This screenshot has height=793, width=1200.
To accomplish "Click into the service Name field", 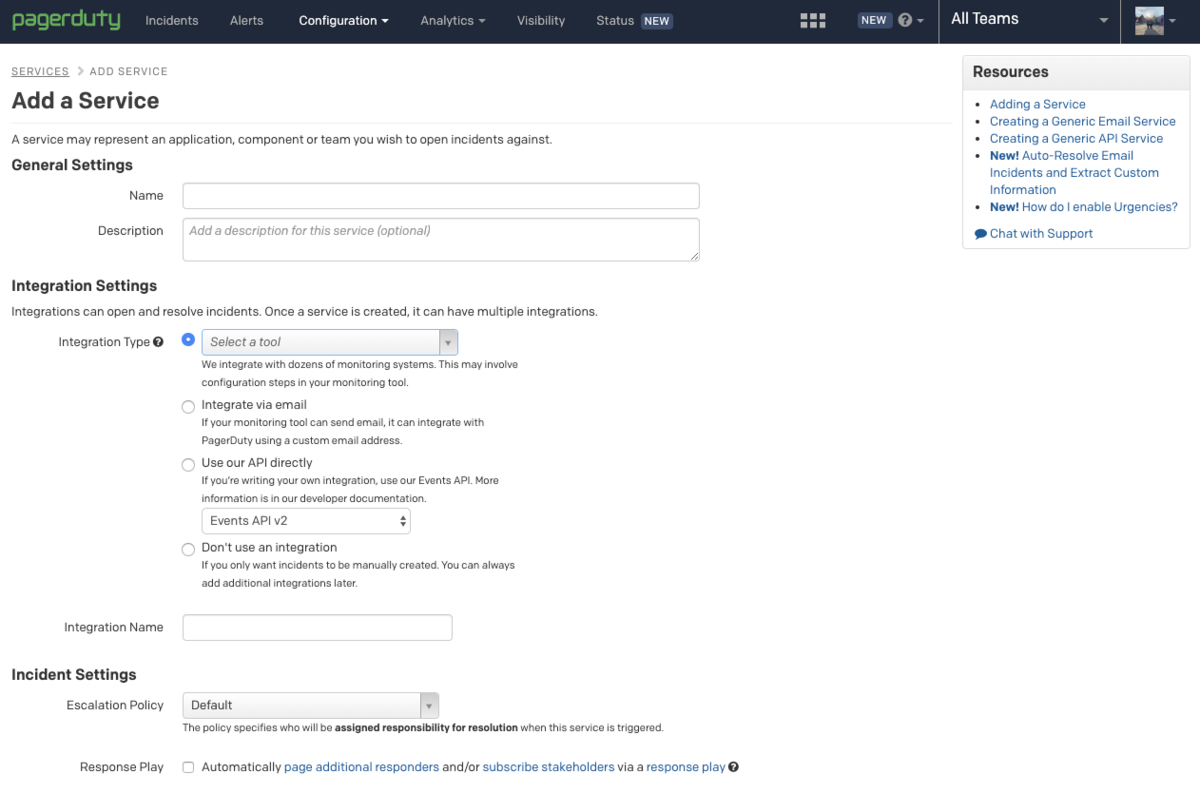I will [441, 196].
